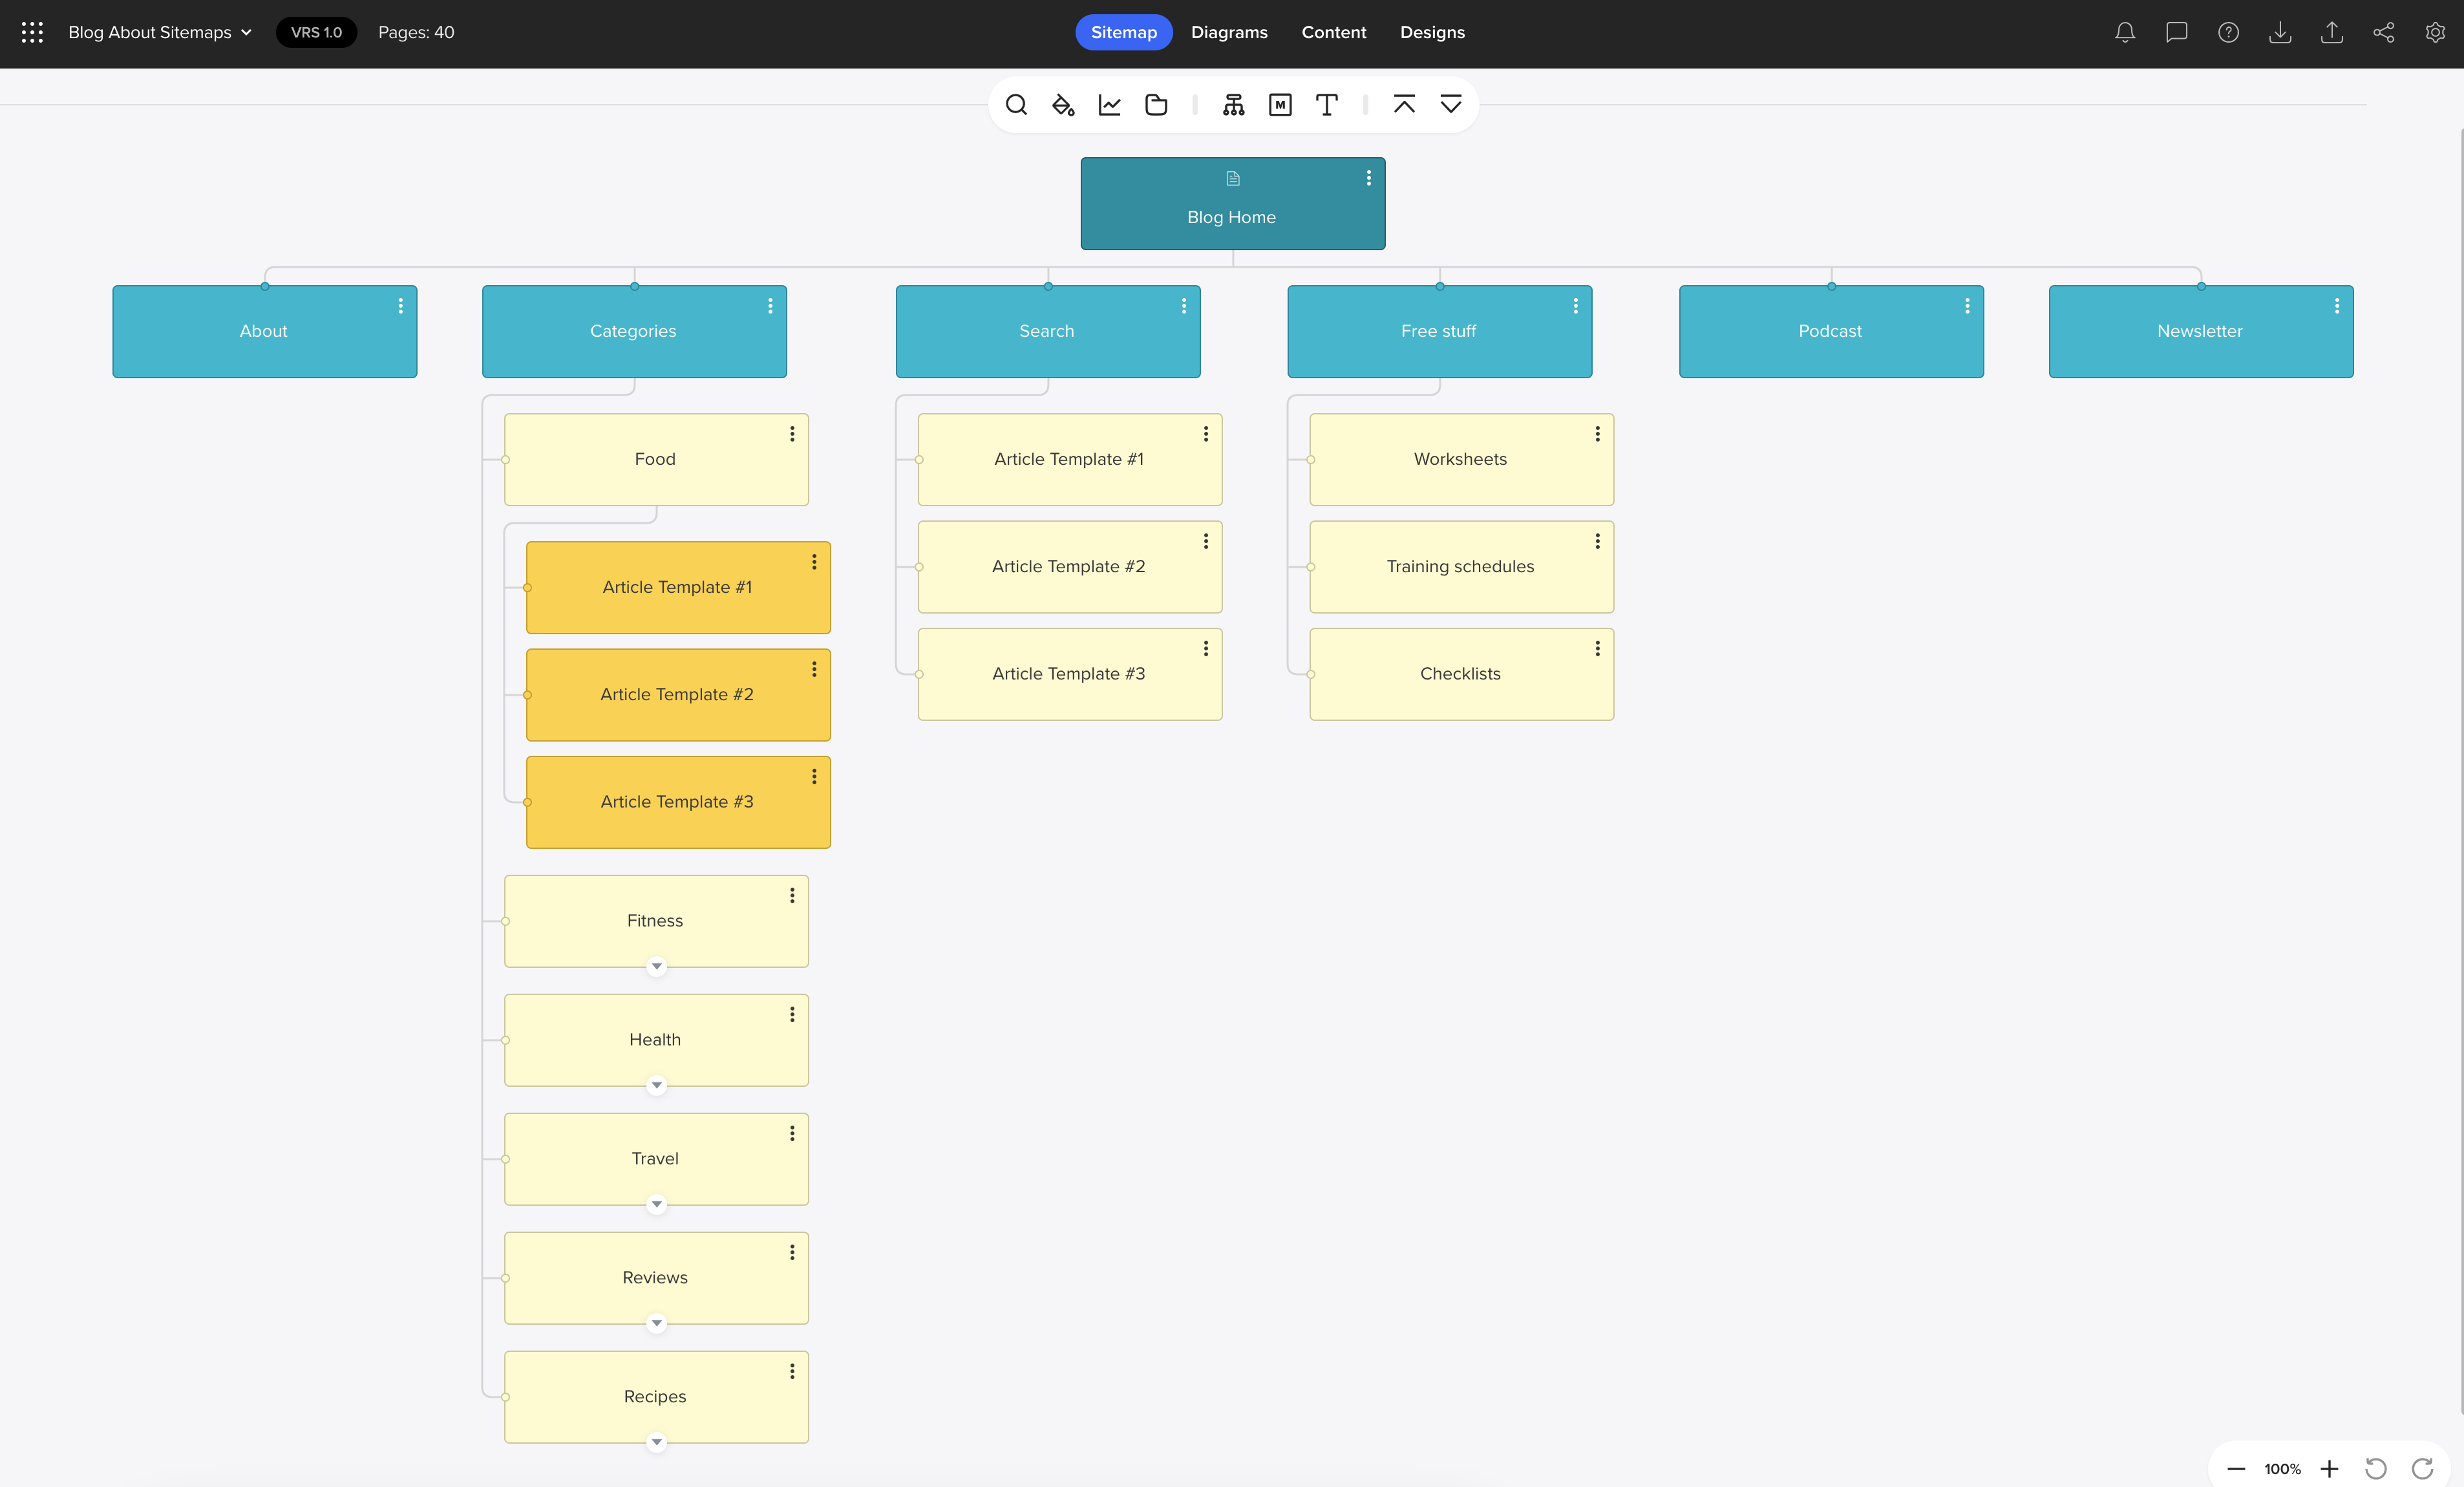This screenshot has height=1487, width=2464.
Task: Open comments panel
Action: (x=2177, y=32)
